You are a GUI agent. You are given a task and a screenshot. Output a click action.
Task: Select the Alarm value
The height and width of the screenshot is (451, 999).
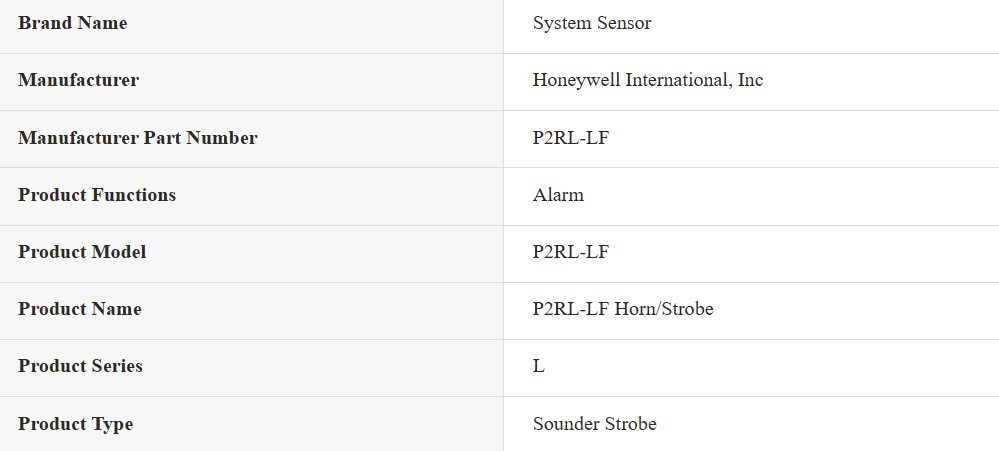click(558, 195)
